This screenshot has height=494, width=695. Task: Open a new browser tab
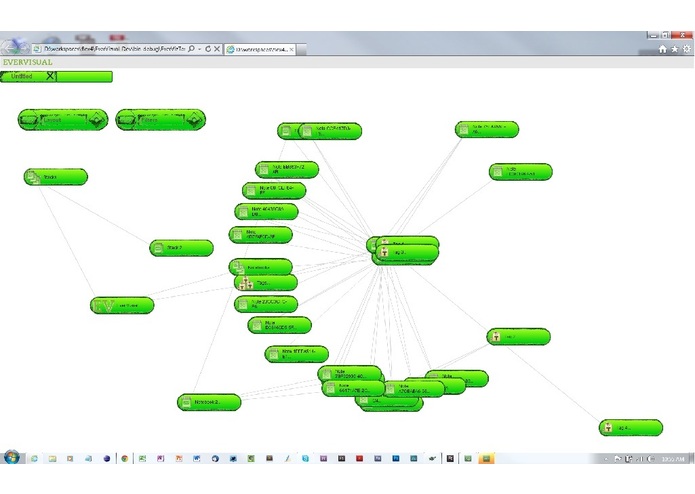pos(301,49)
